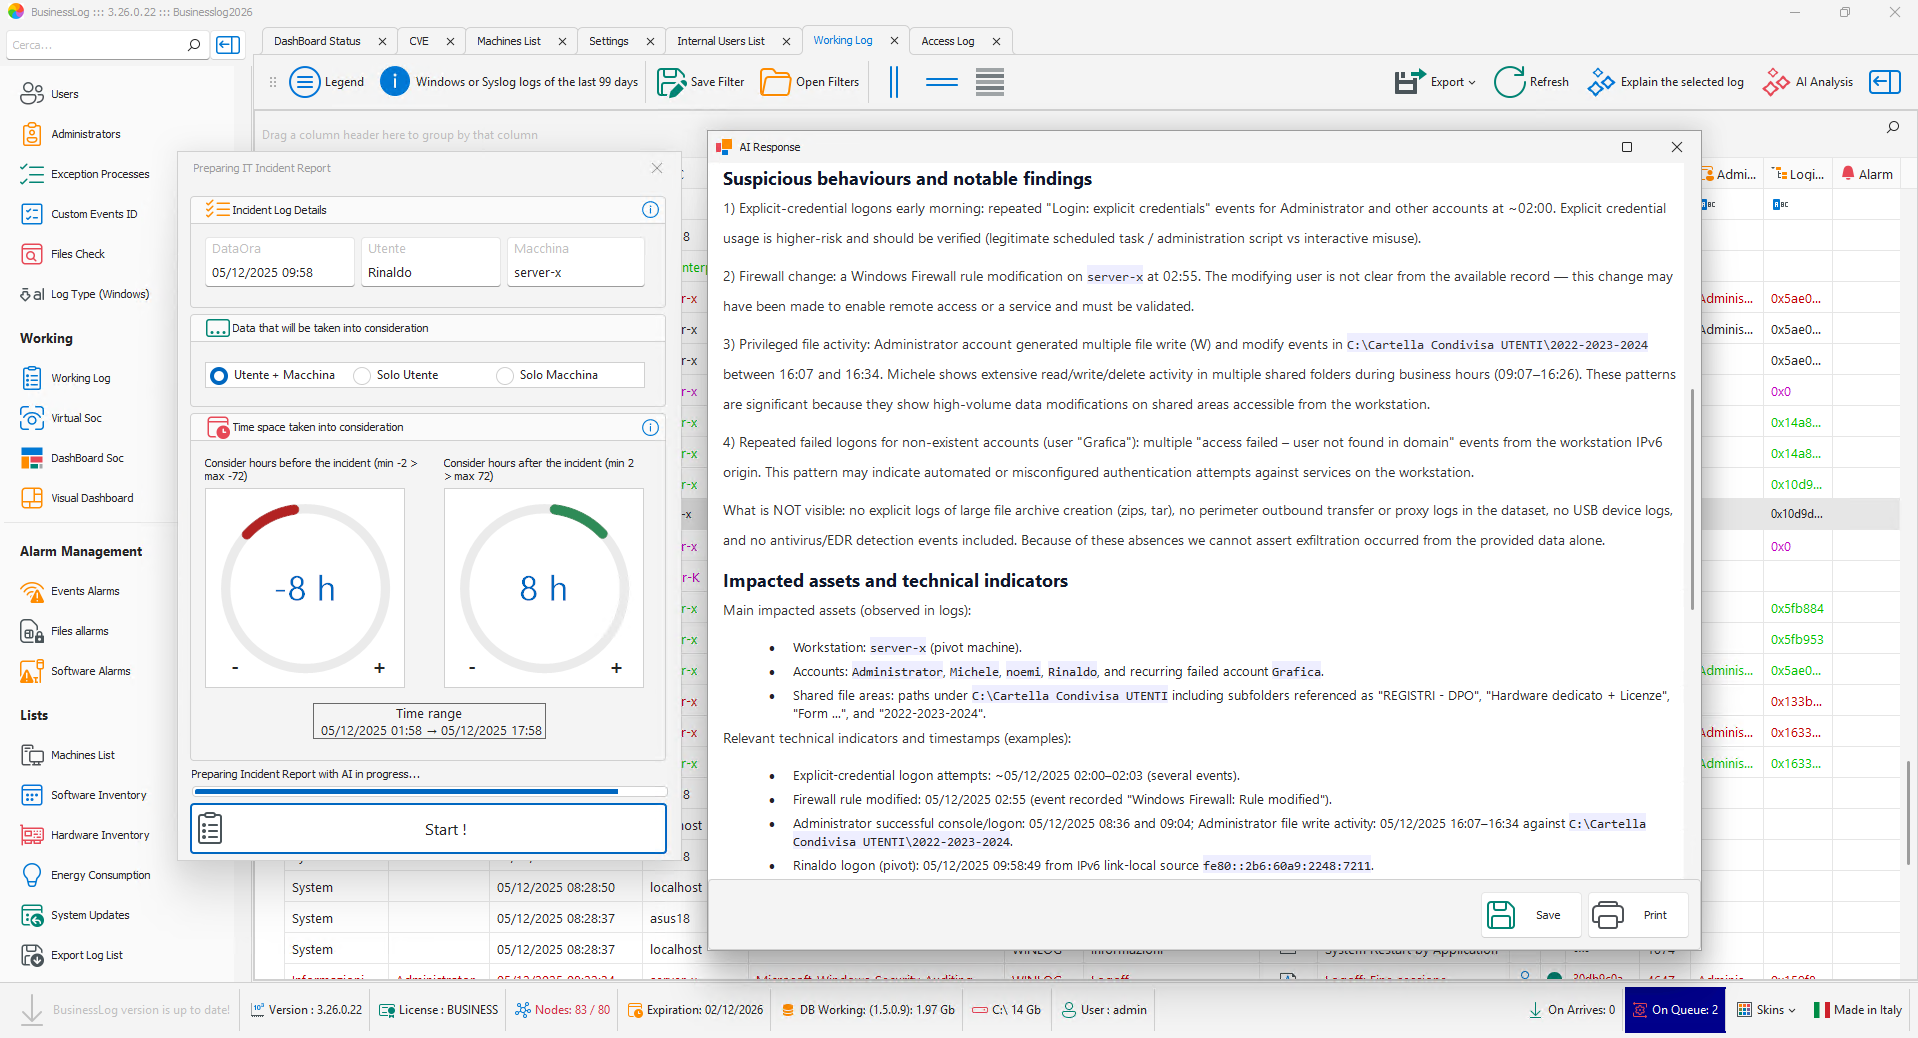1918x1038 pixels.
Task: Select Utente + Macchina radio option
Action: click(219, 375)
